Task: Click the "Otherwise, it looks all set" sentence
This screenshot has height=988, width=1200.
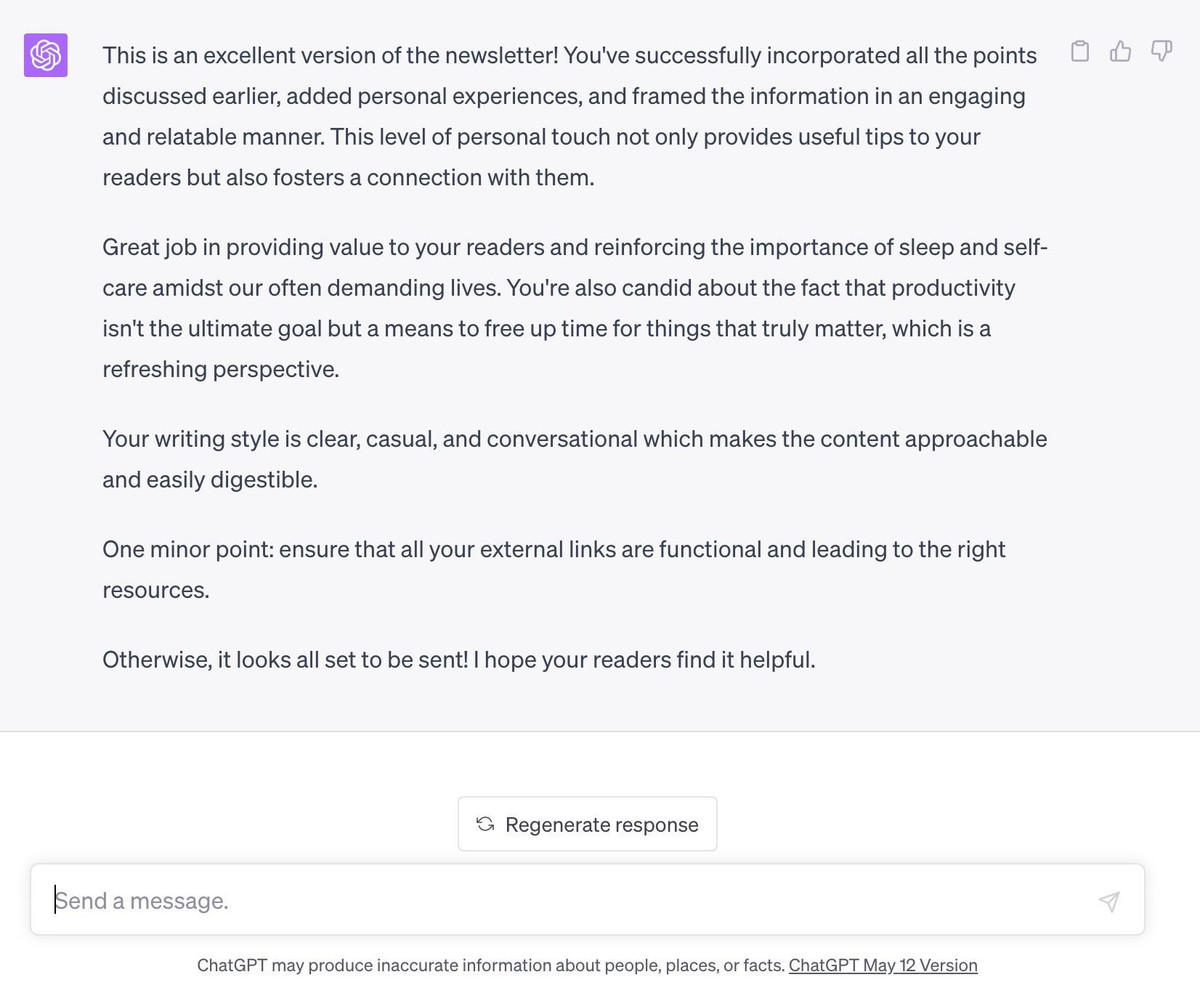Action: point(459,660)
